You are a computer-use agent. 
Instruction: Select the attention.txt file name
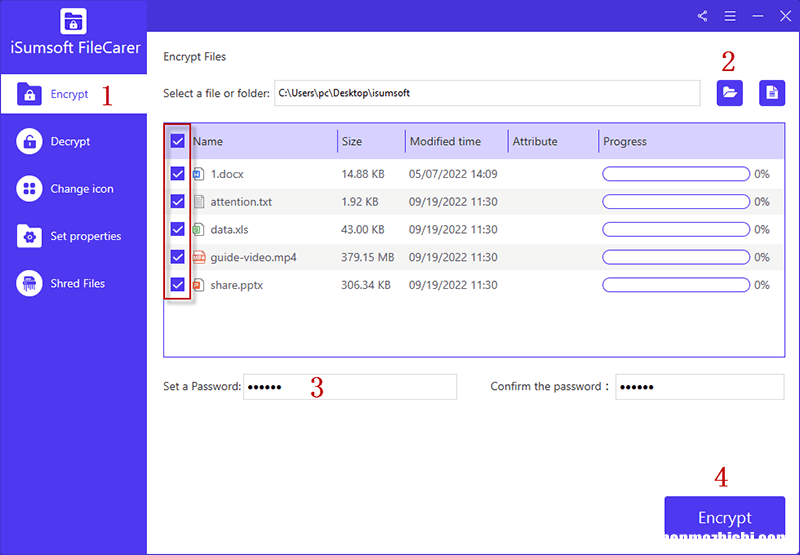point(241,201)
